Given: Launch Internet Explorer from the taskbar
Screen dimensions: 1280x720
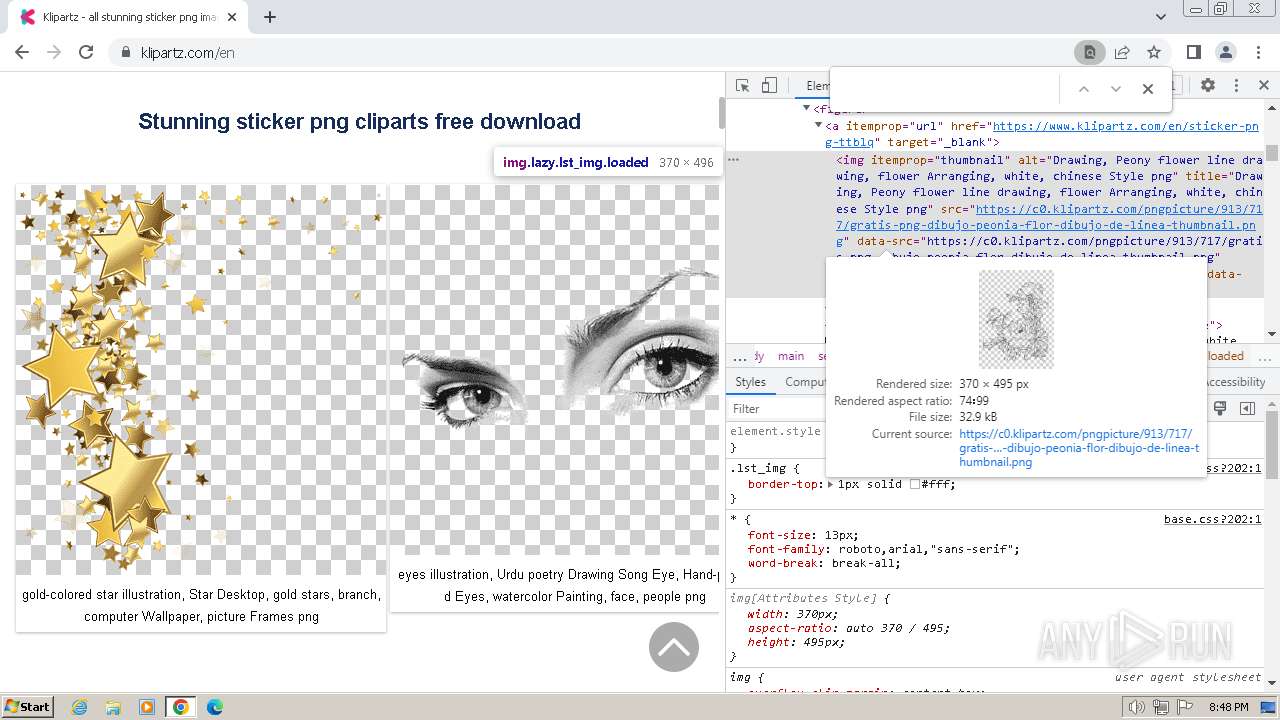Looking at the screenshot, I should (x=80, y=707).
